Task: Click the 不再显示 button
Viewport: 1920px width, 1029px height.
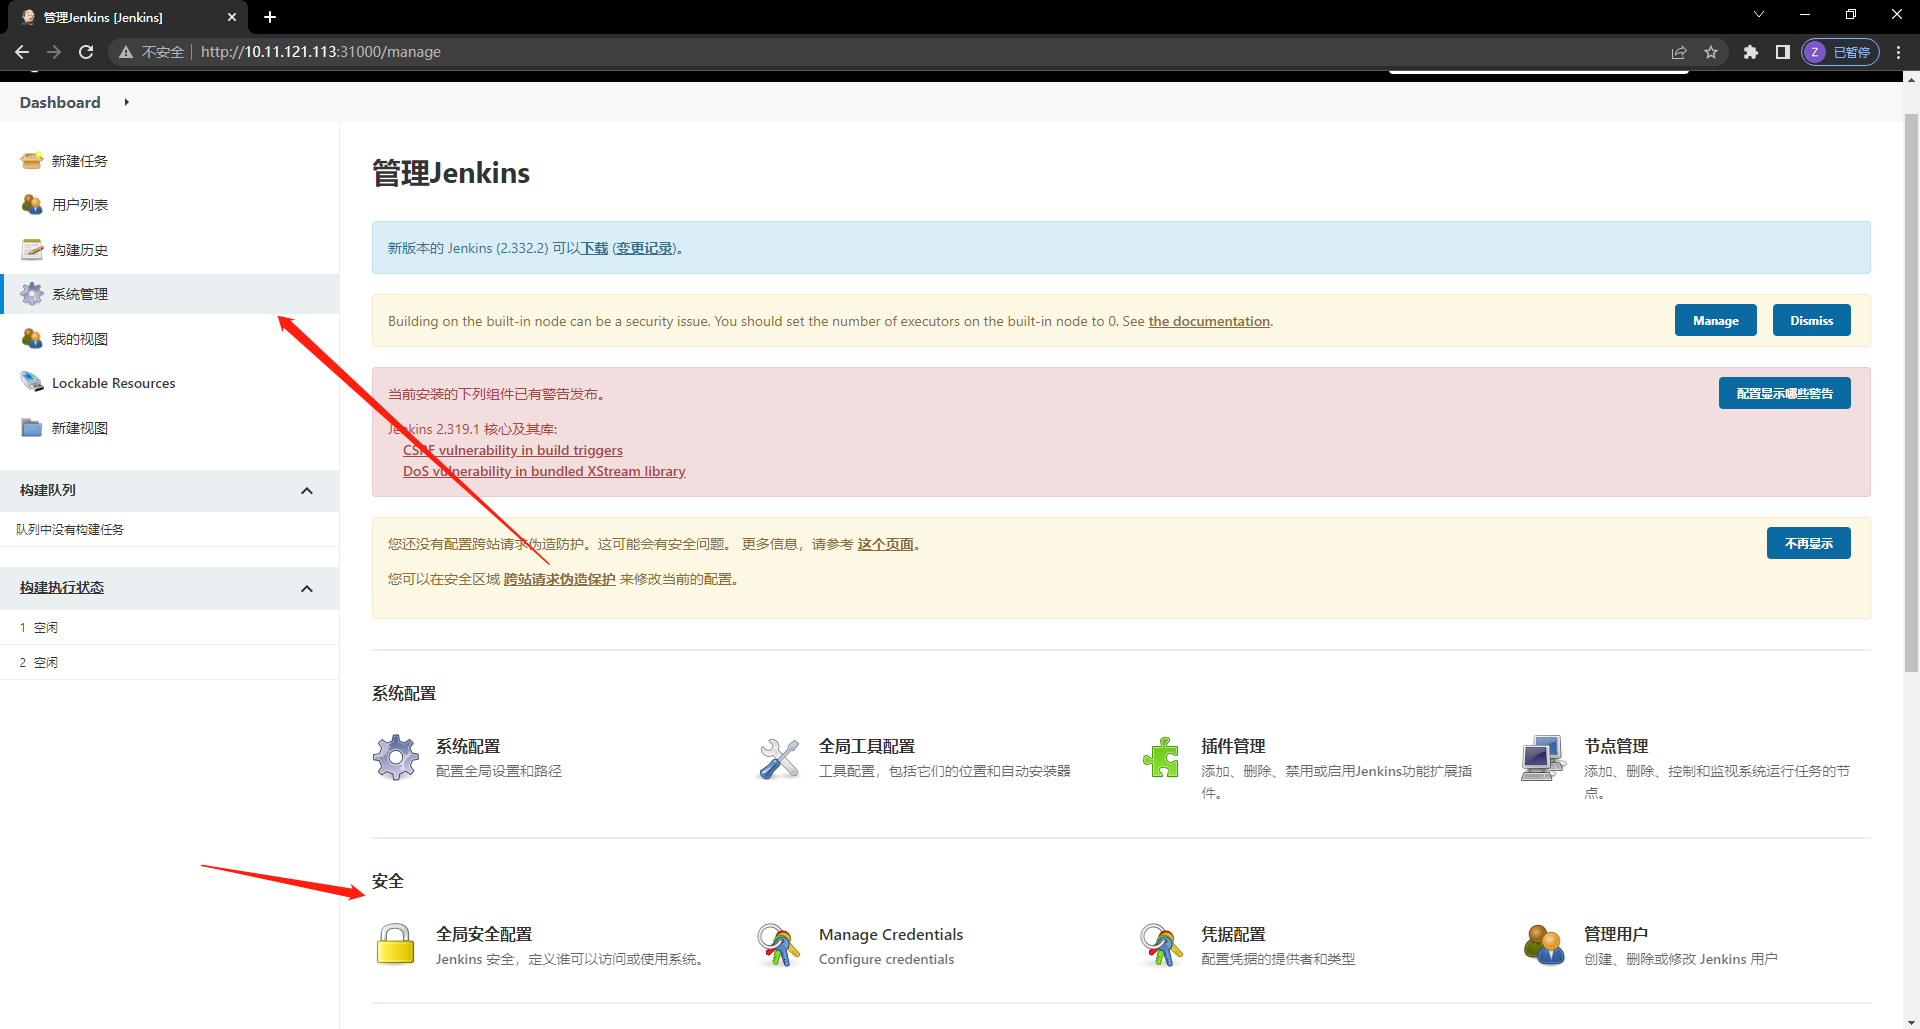Action: [x=1808, y=543]
